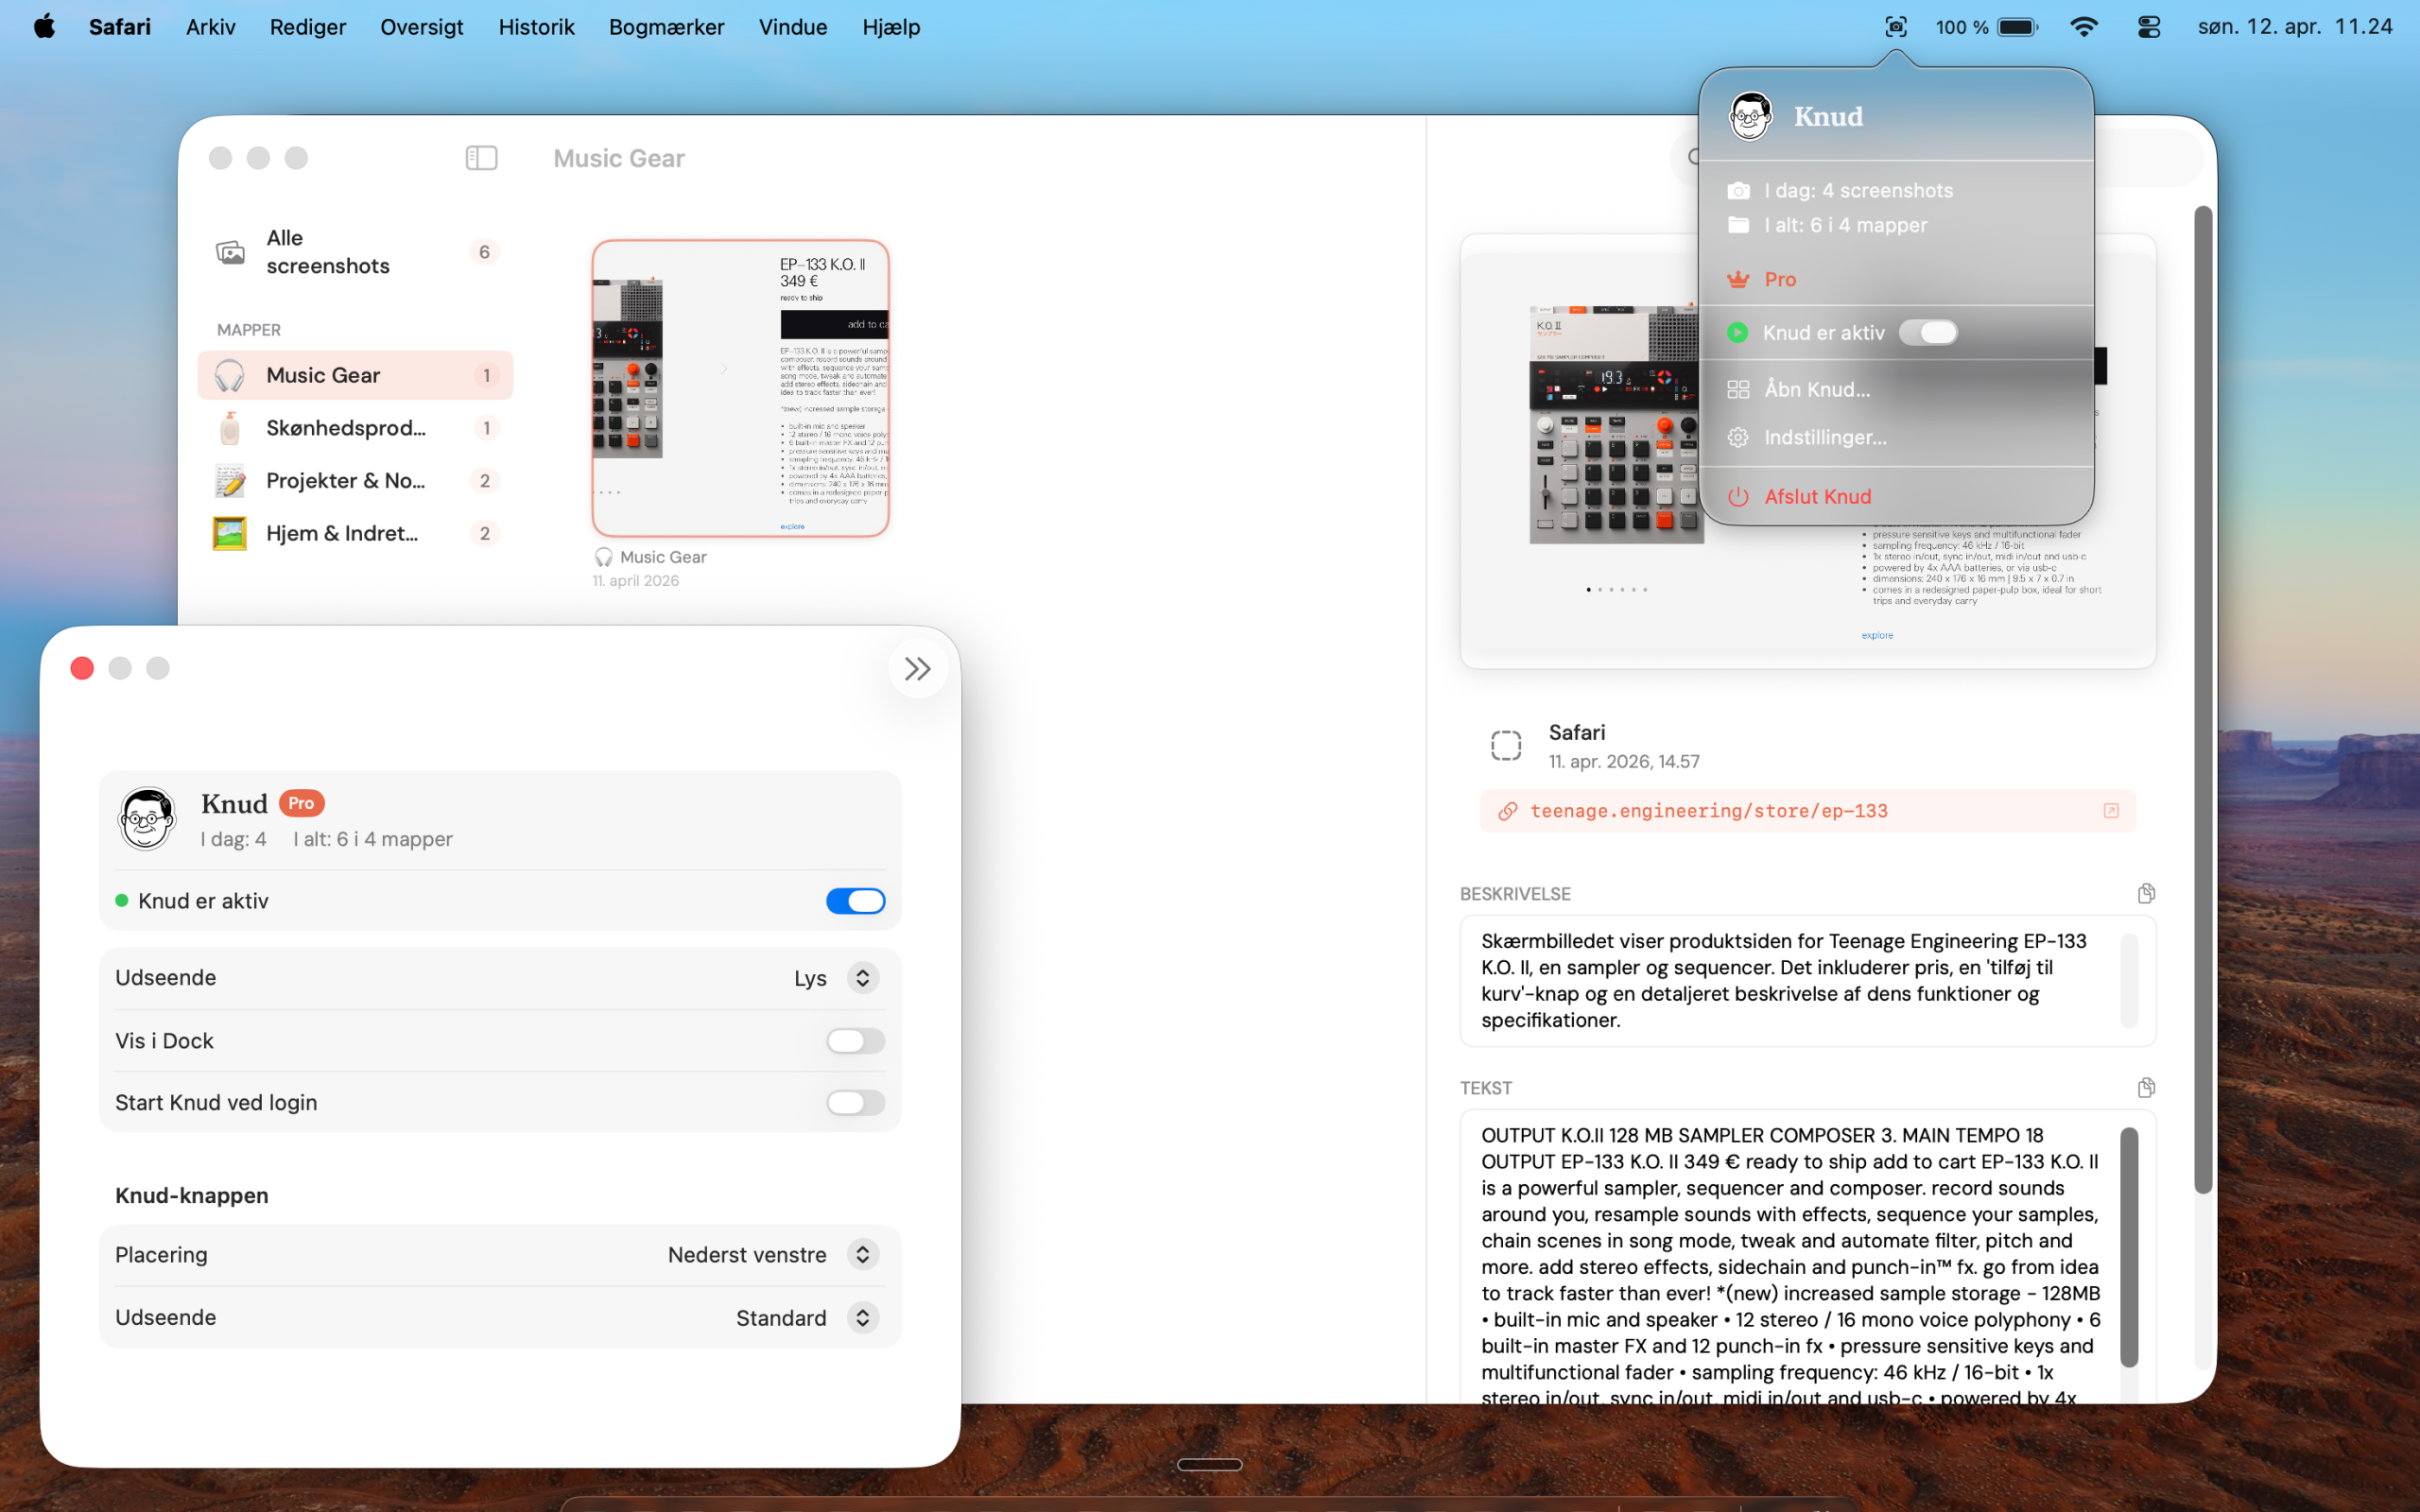Click the Knud screenshot icon in menu bar
The image size is (2420, 1512).
(1895, 27)
